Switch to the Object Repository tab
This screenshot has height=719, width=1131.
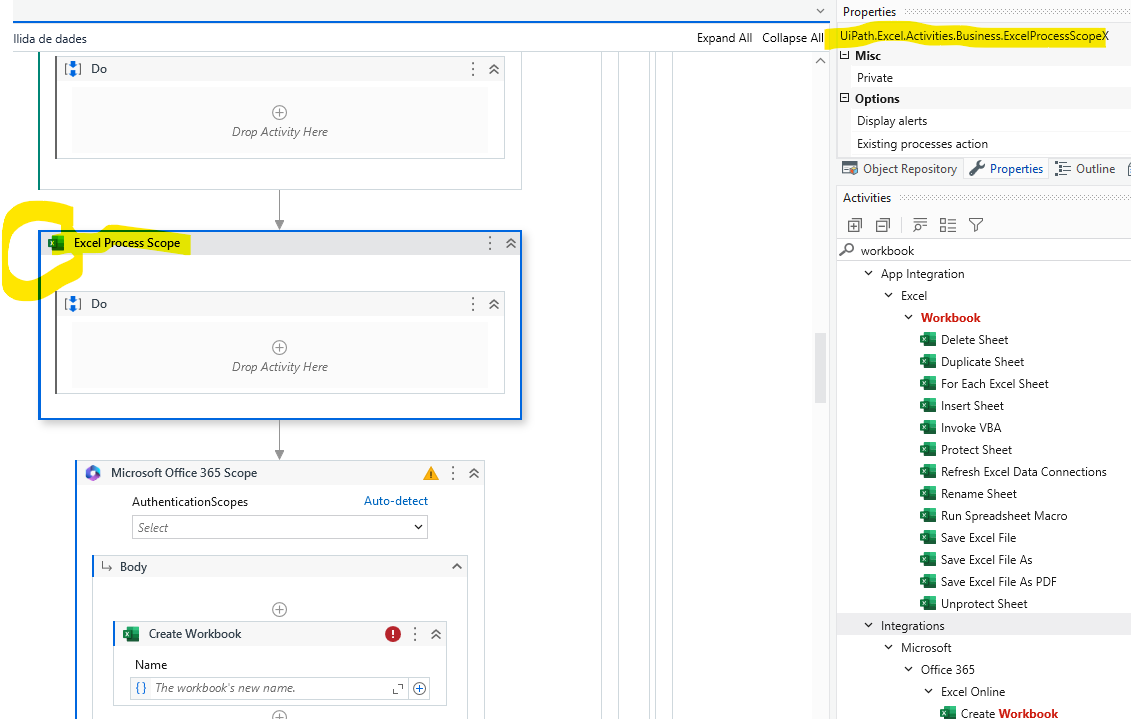899,169
